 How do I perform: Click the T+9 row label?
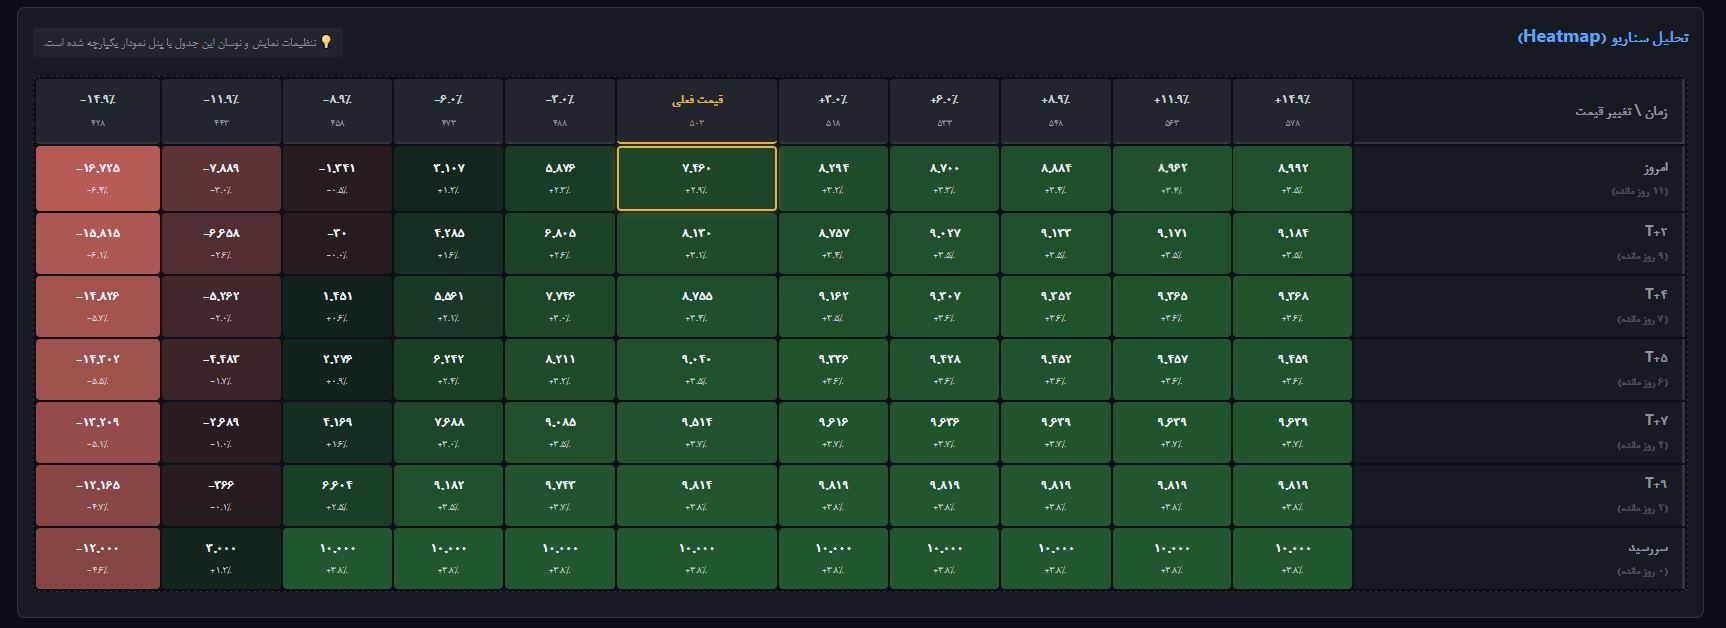[1519, 495]
